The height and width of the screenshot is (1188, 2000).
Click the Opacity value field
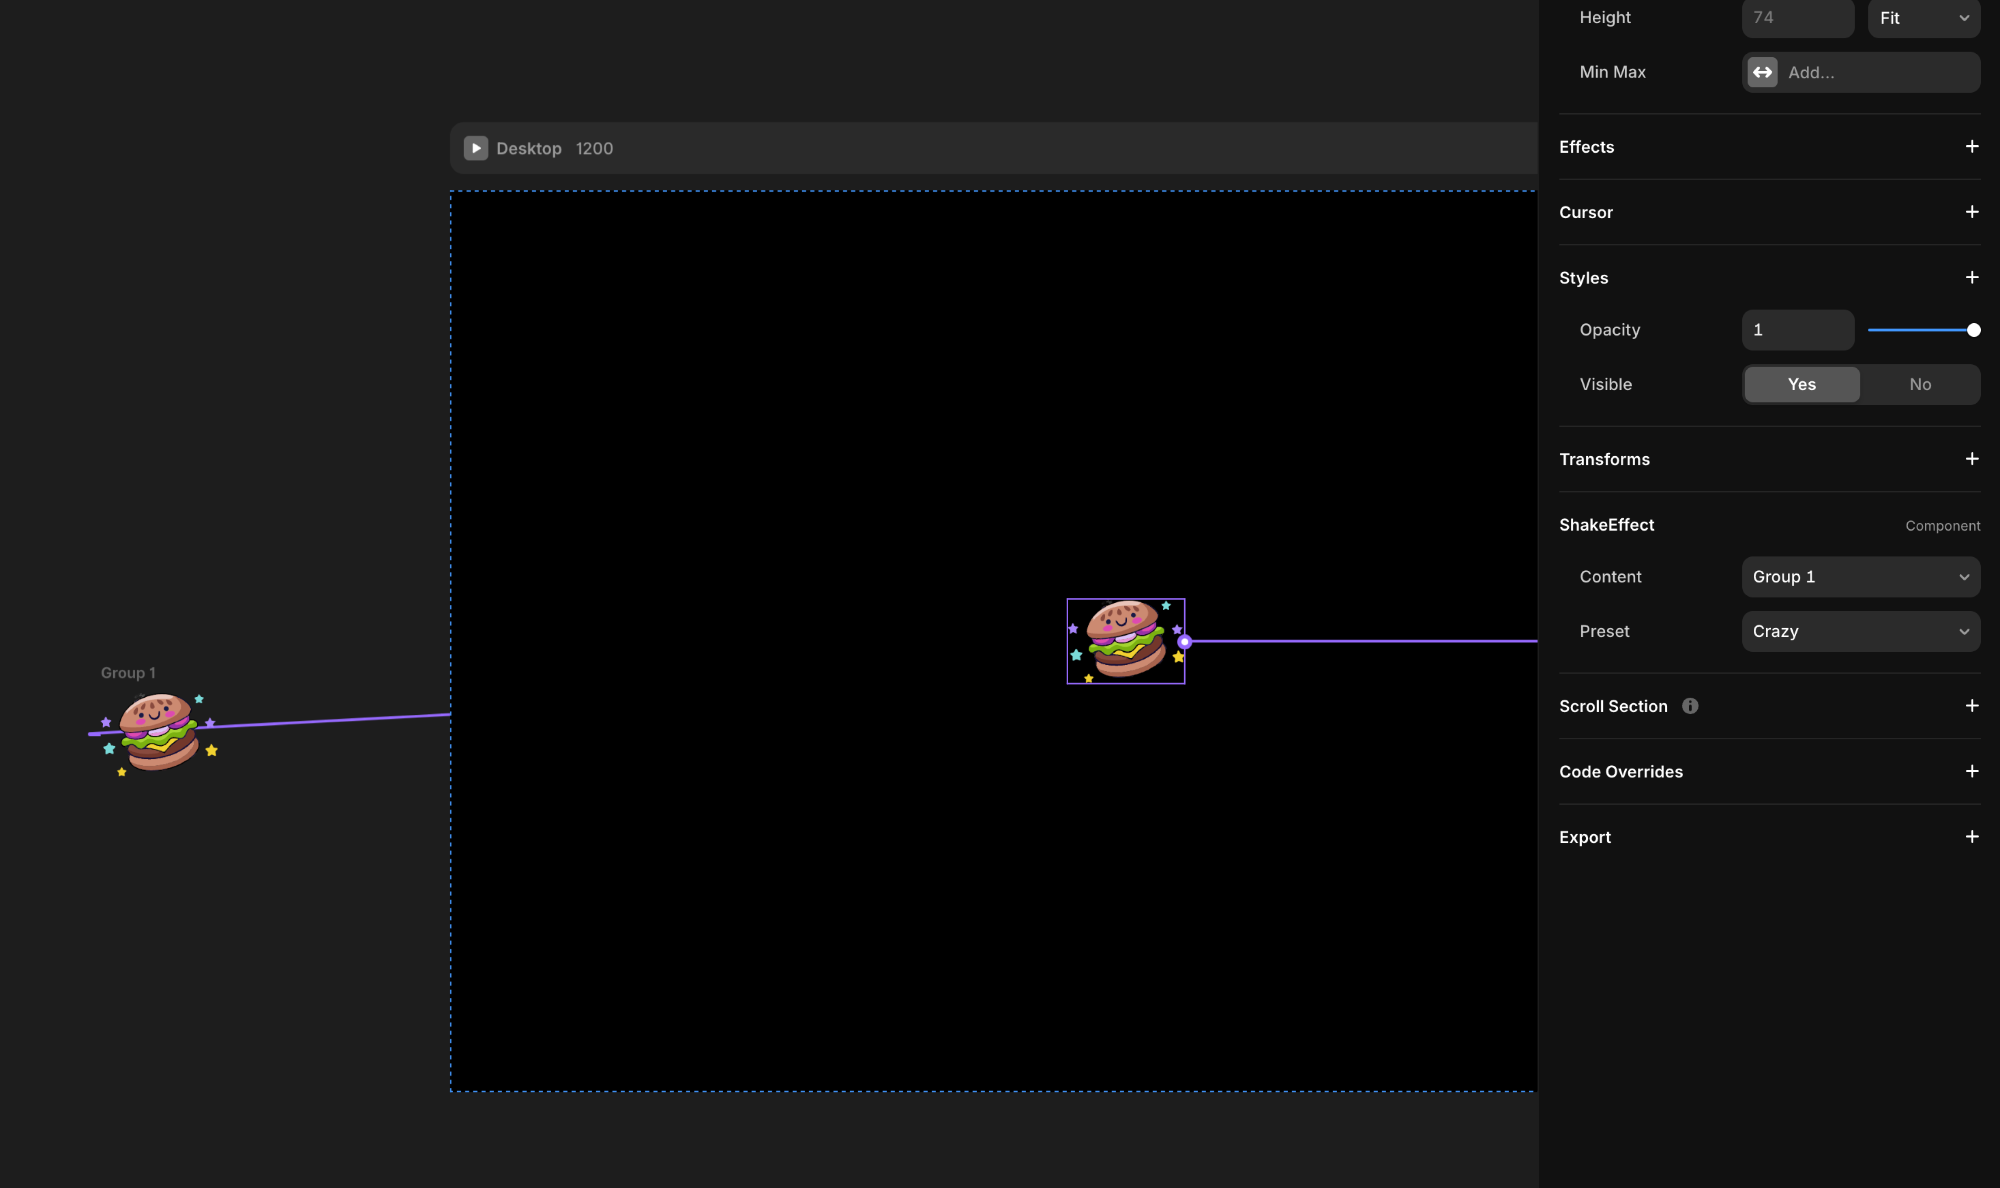tap(1797, 330)
